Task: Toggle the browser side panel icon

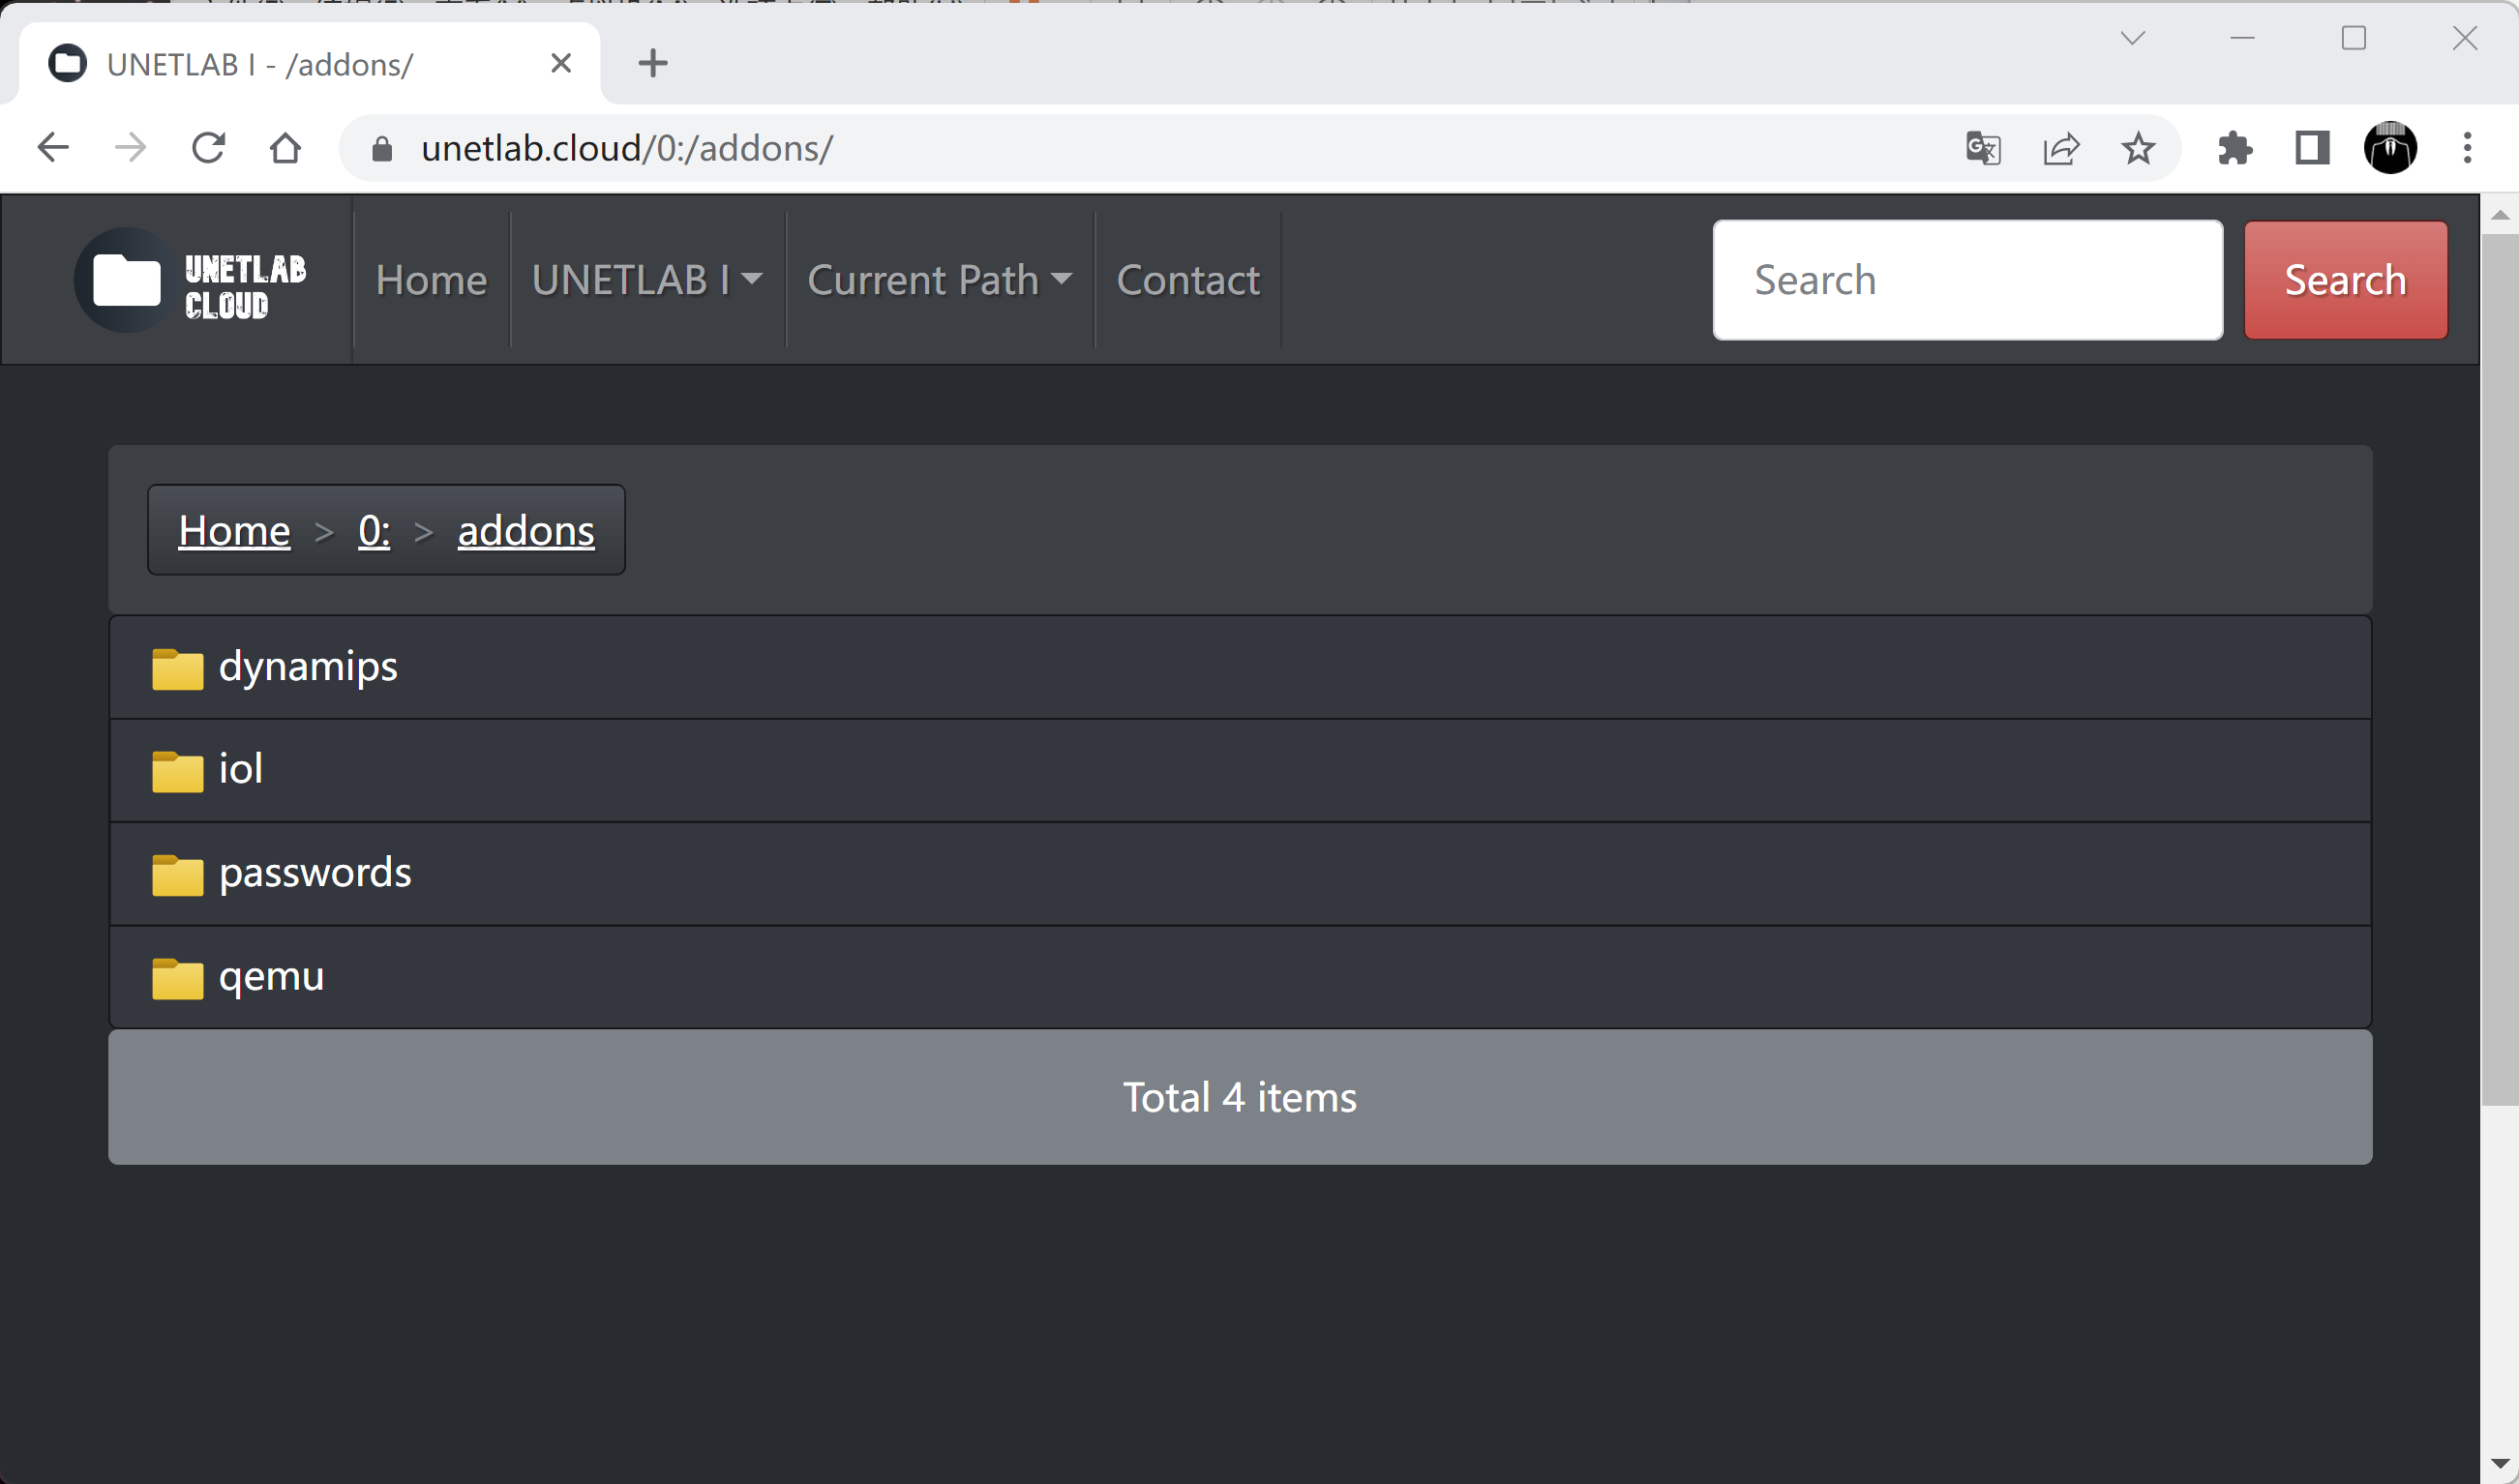Action: [2312, 149]
